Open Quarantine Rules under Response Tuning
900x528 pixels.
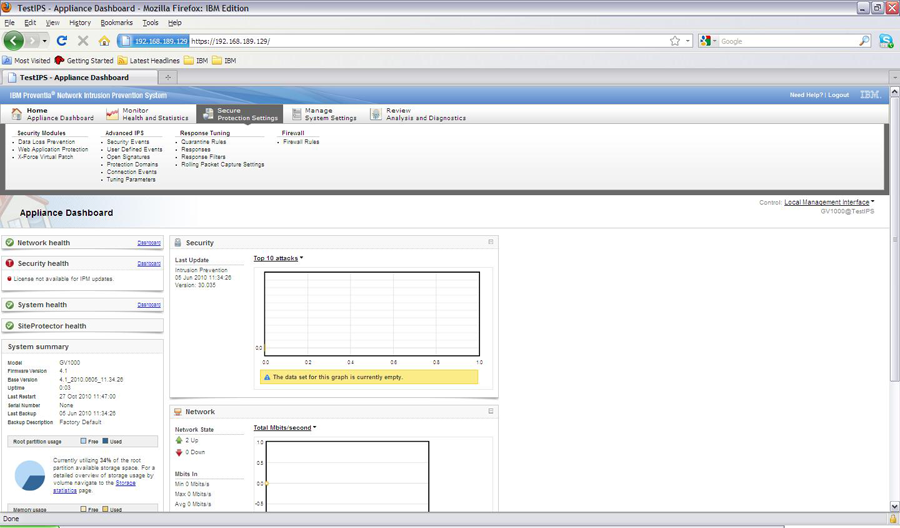(x=203, y=142)
